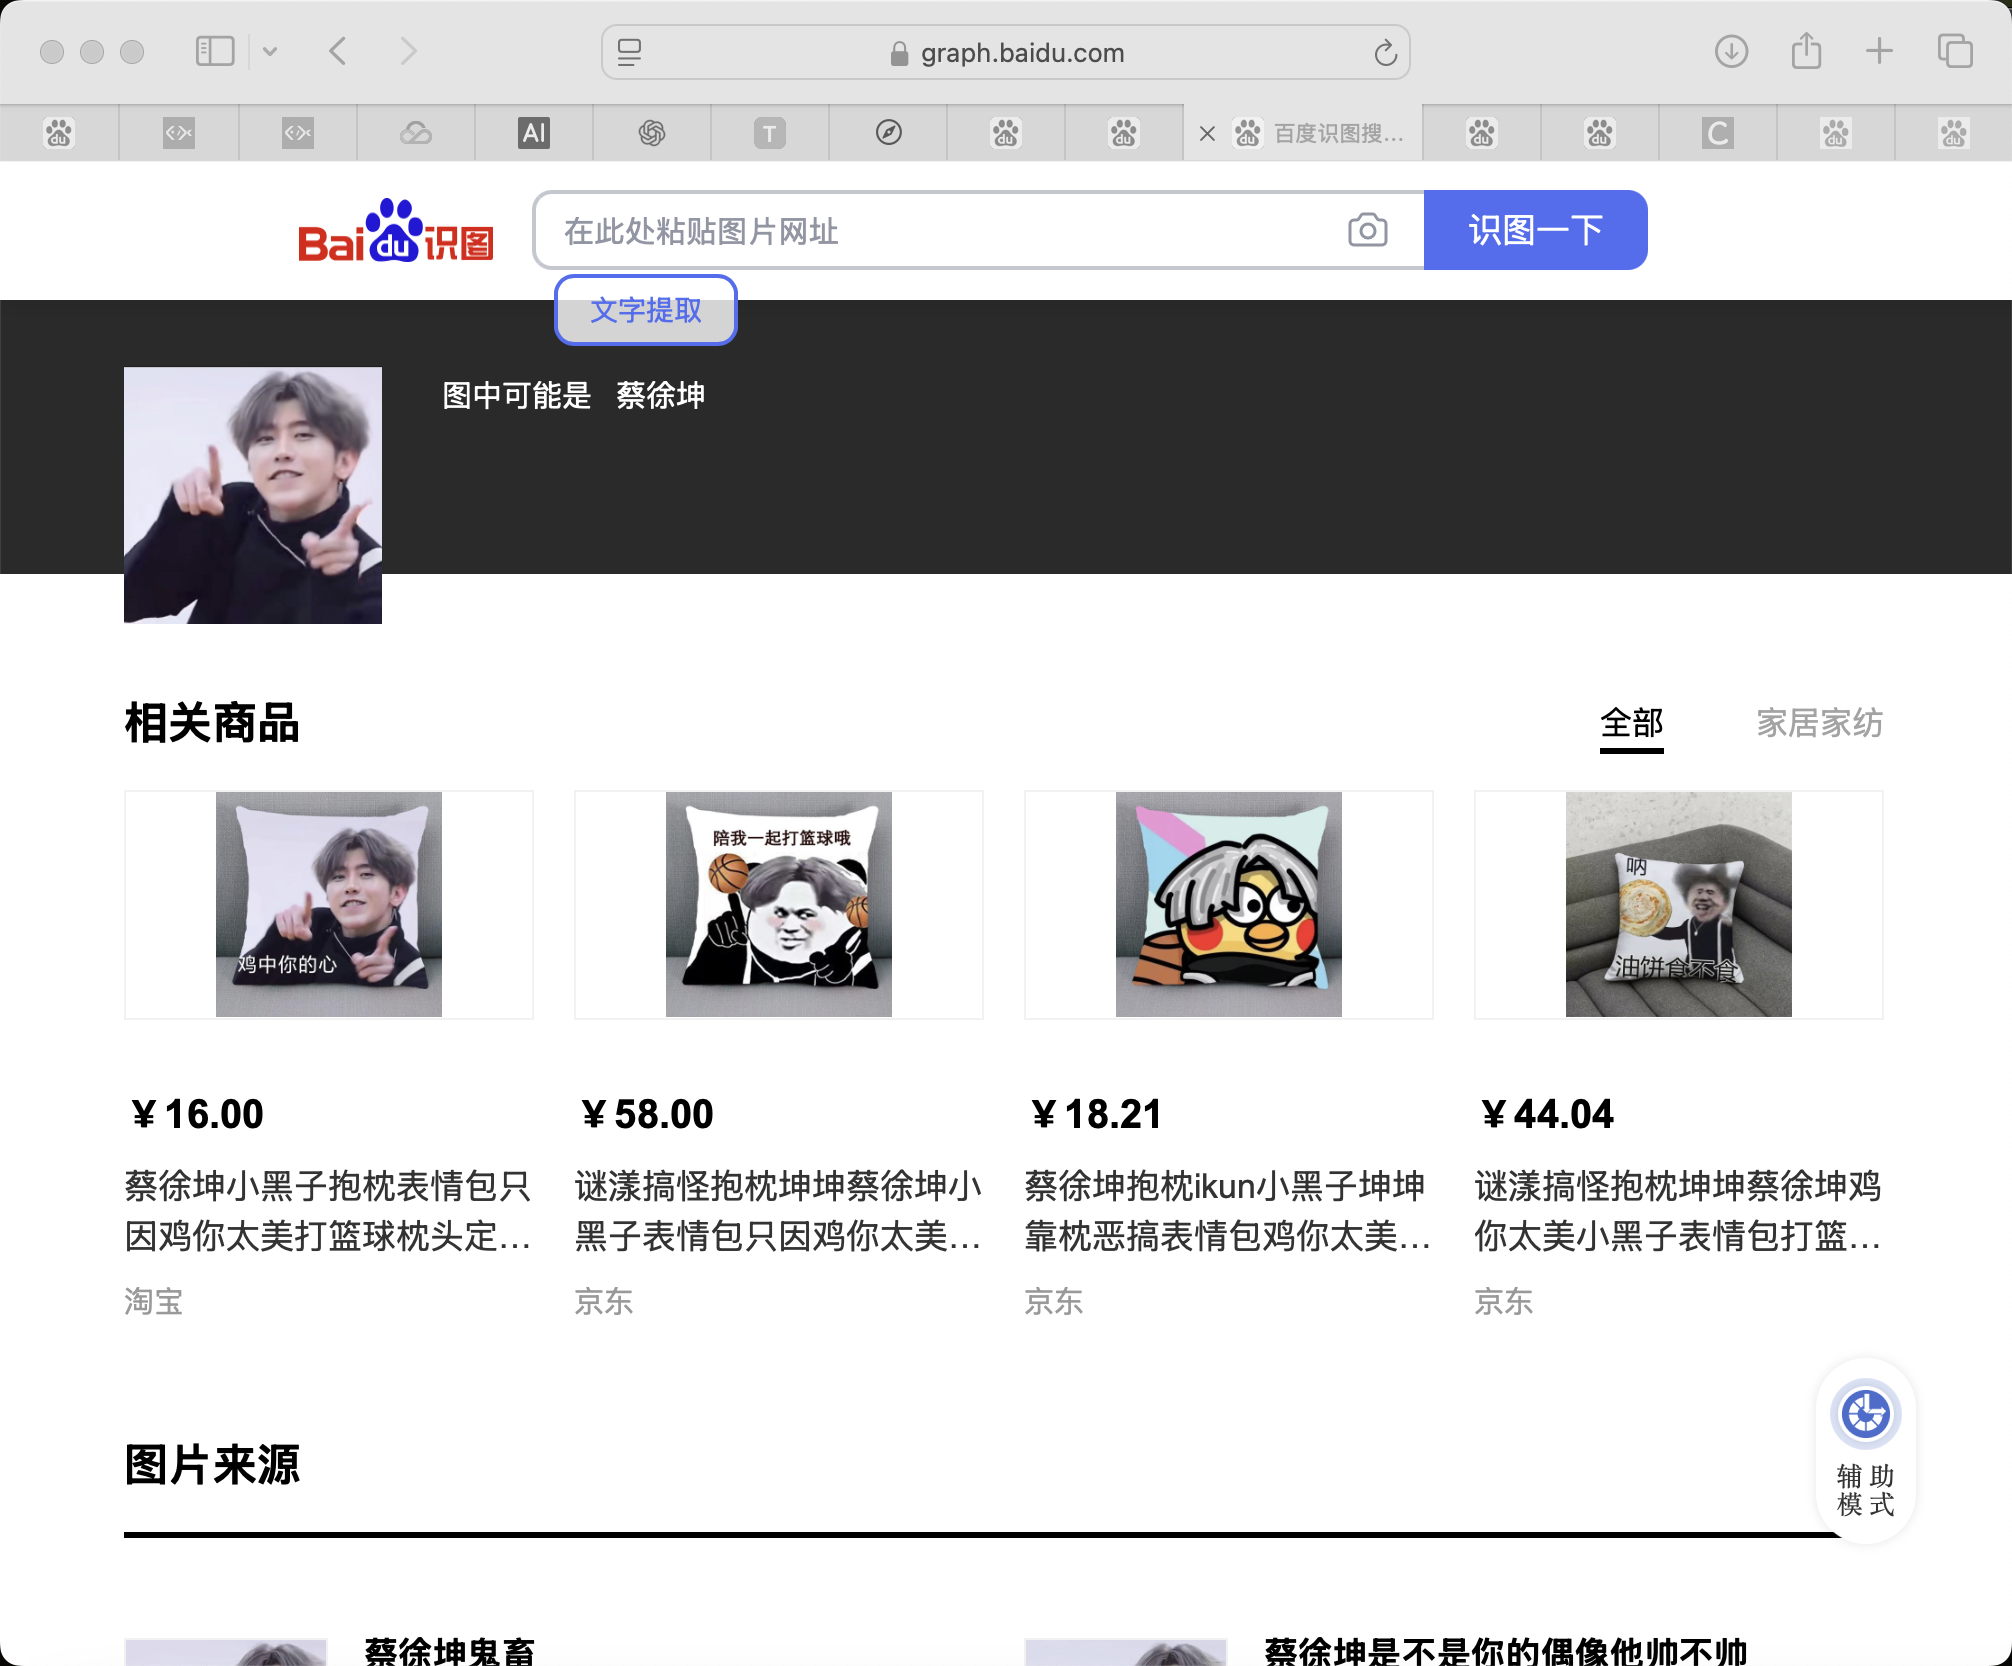Open 蔡徐坤是不是你的偶像他帅不帅 source link
The height and width of the screenshot is (1666, 2012).
tap(1506, 1651)
